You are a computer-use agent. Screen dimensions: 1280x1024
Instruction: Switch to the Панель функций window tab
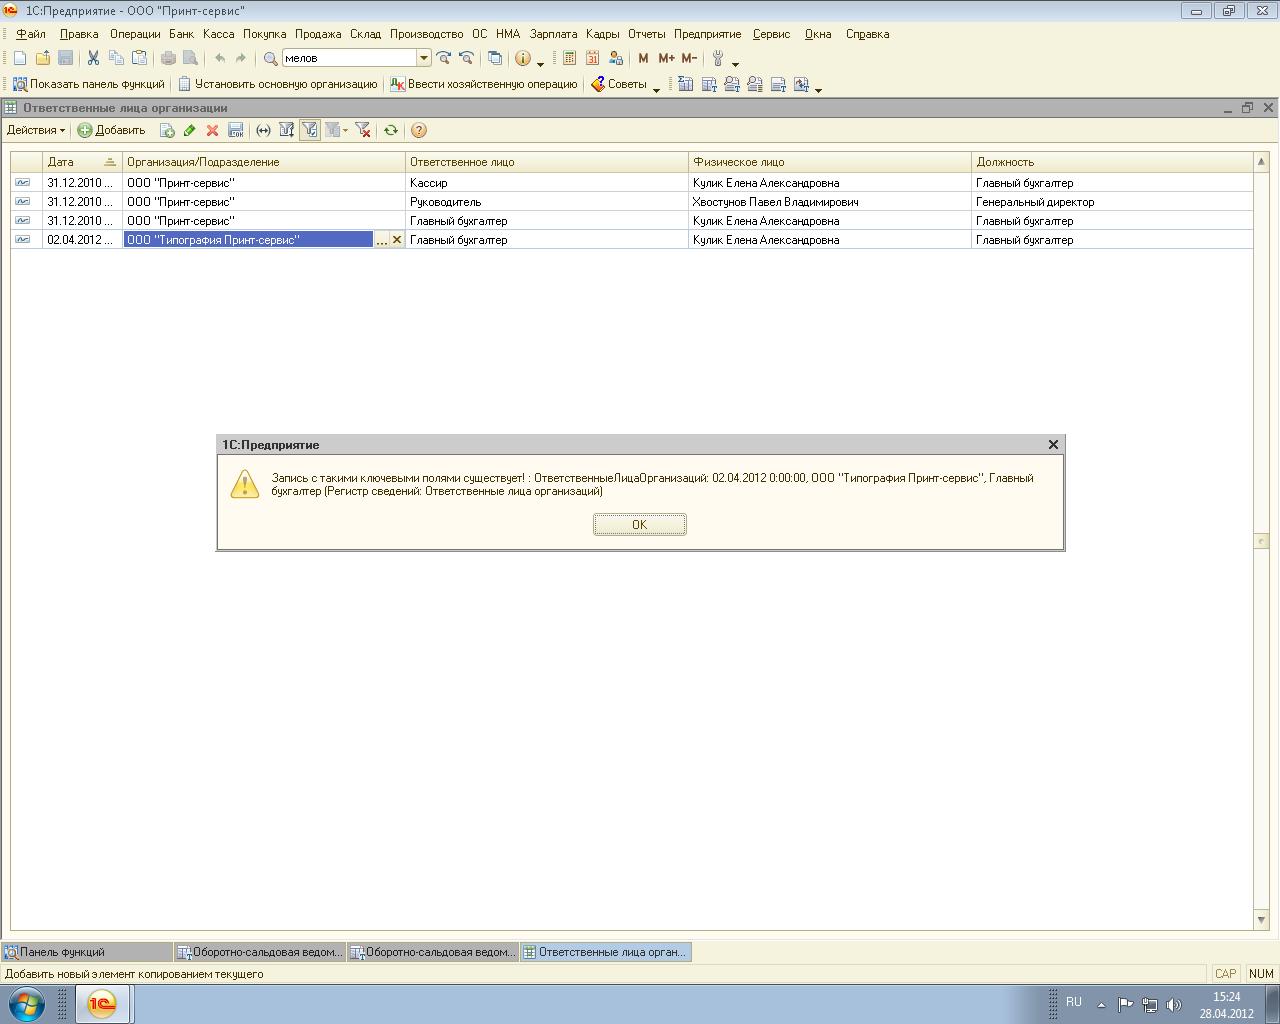pos(87,952)
